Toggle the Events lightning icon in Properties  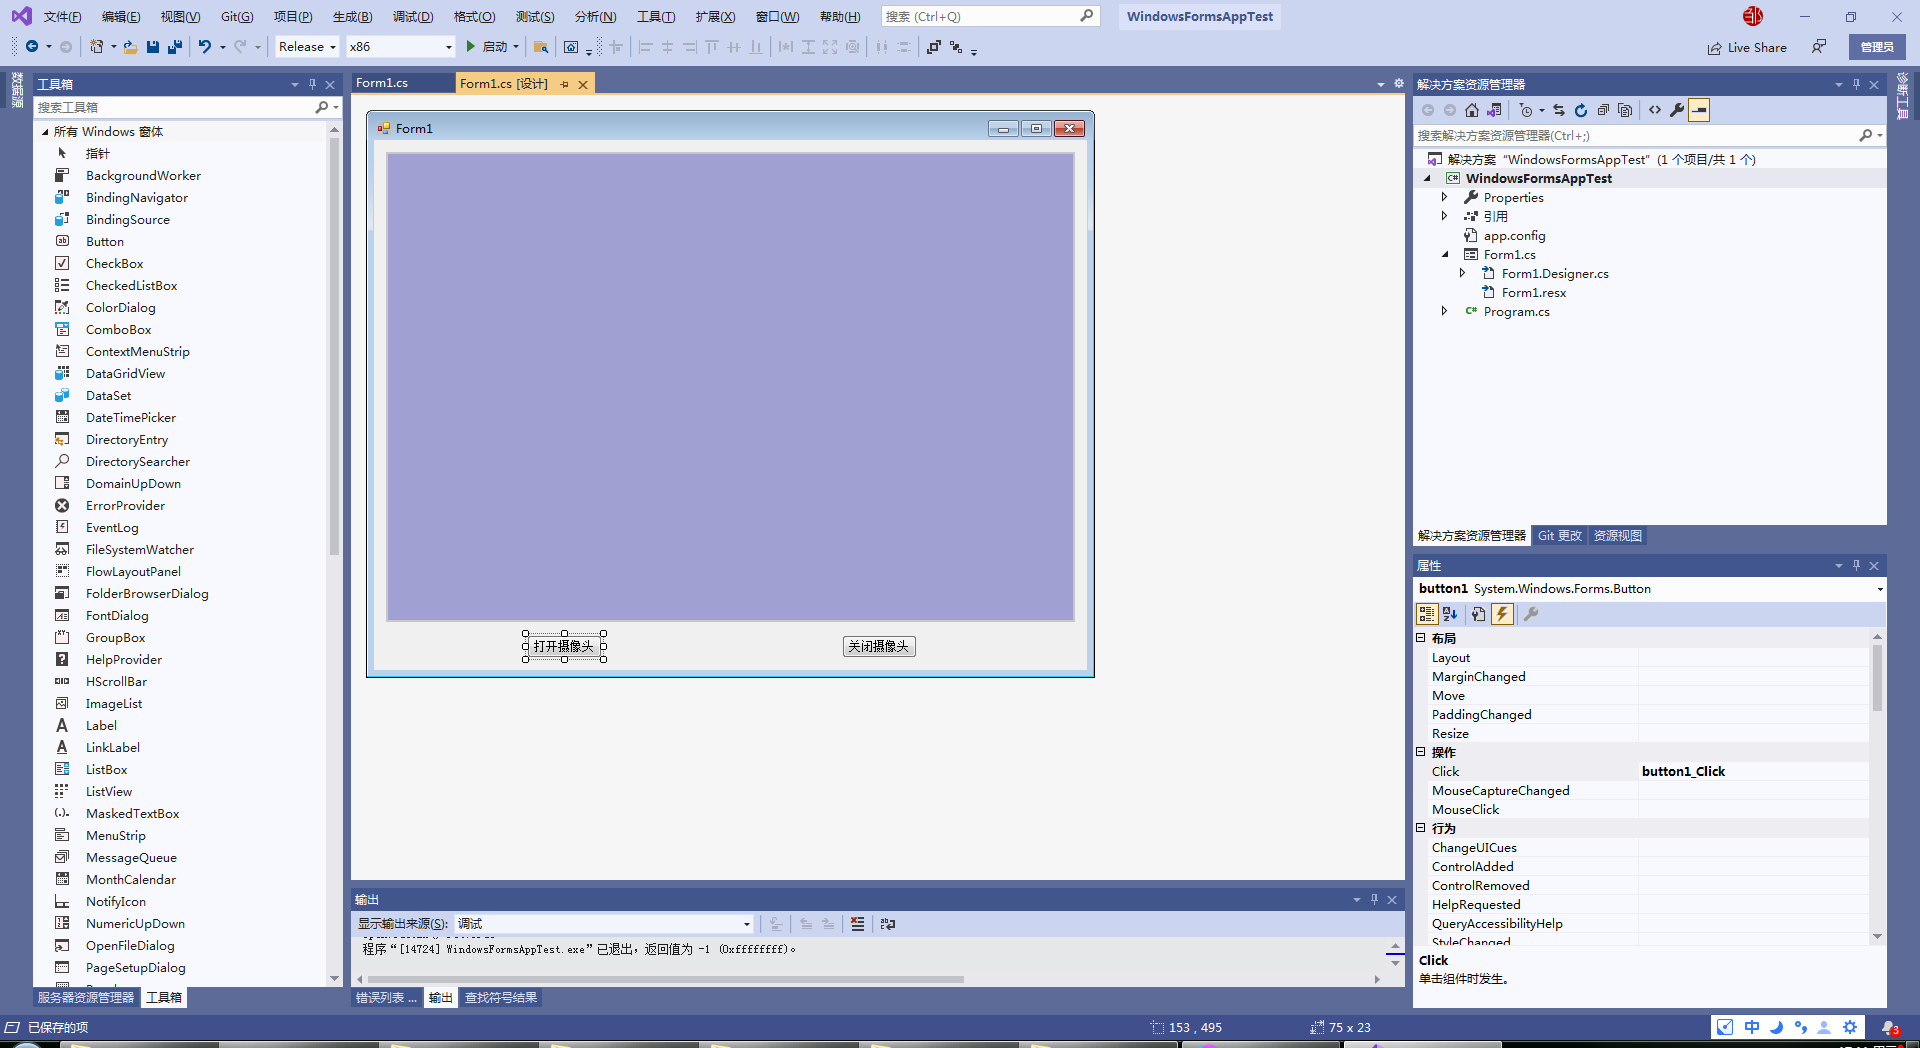1502,614
